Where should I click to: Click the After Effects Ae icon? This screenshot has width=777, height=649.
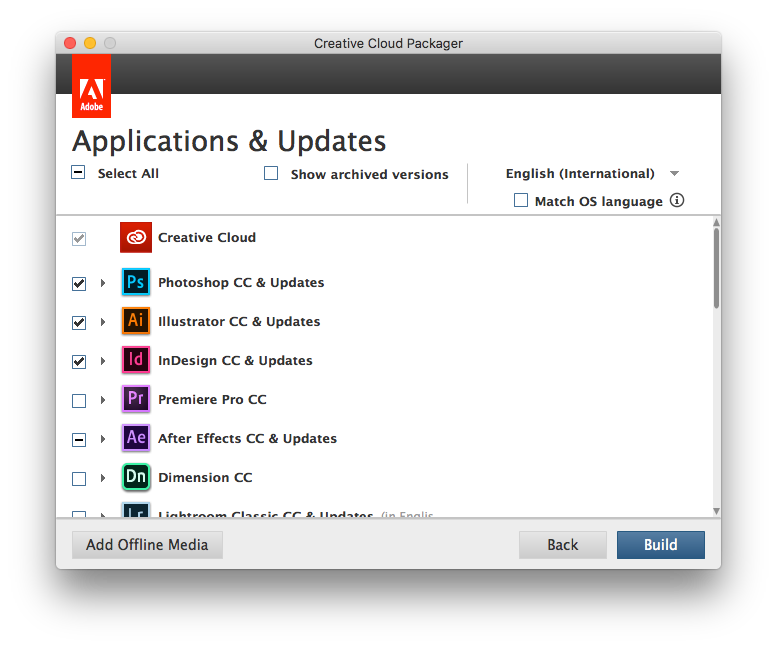(136, 438)
